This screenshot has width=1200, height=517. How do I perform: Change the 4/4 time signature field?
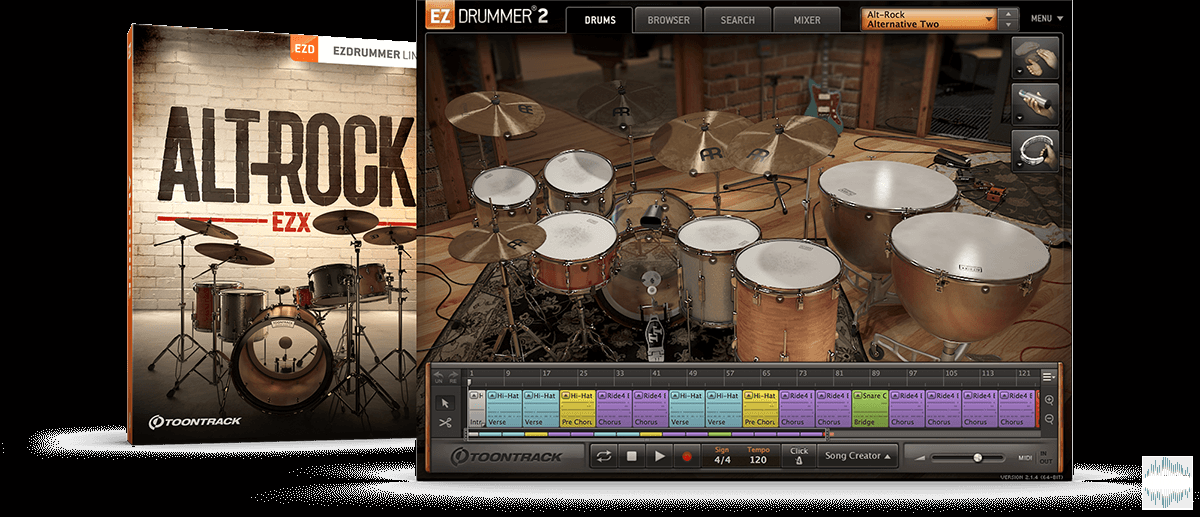(x=722, y=456)
